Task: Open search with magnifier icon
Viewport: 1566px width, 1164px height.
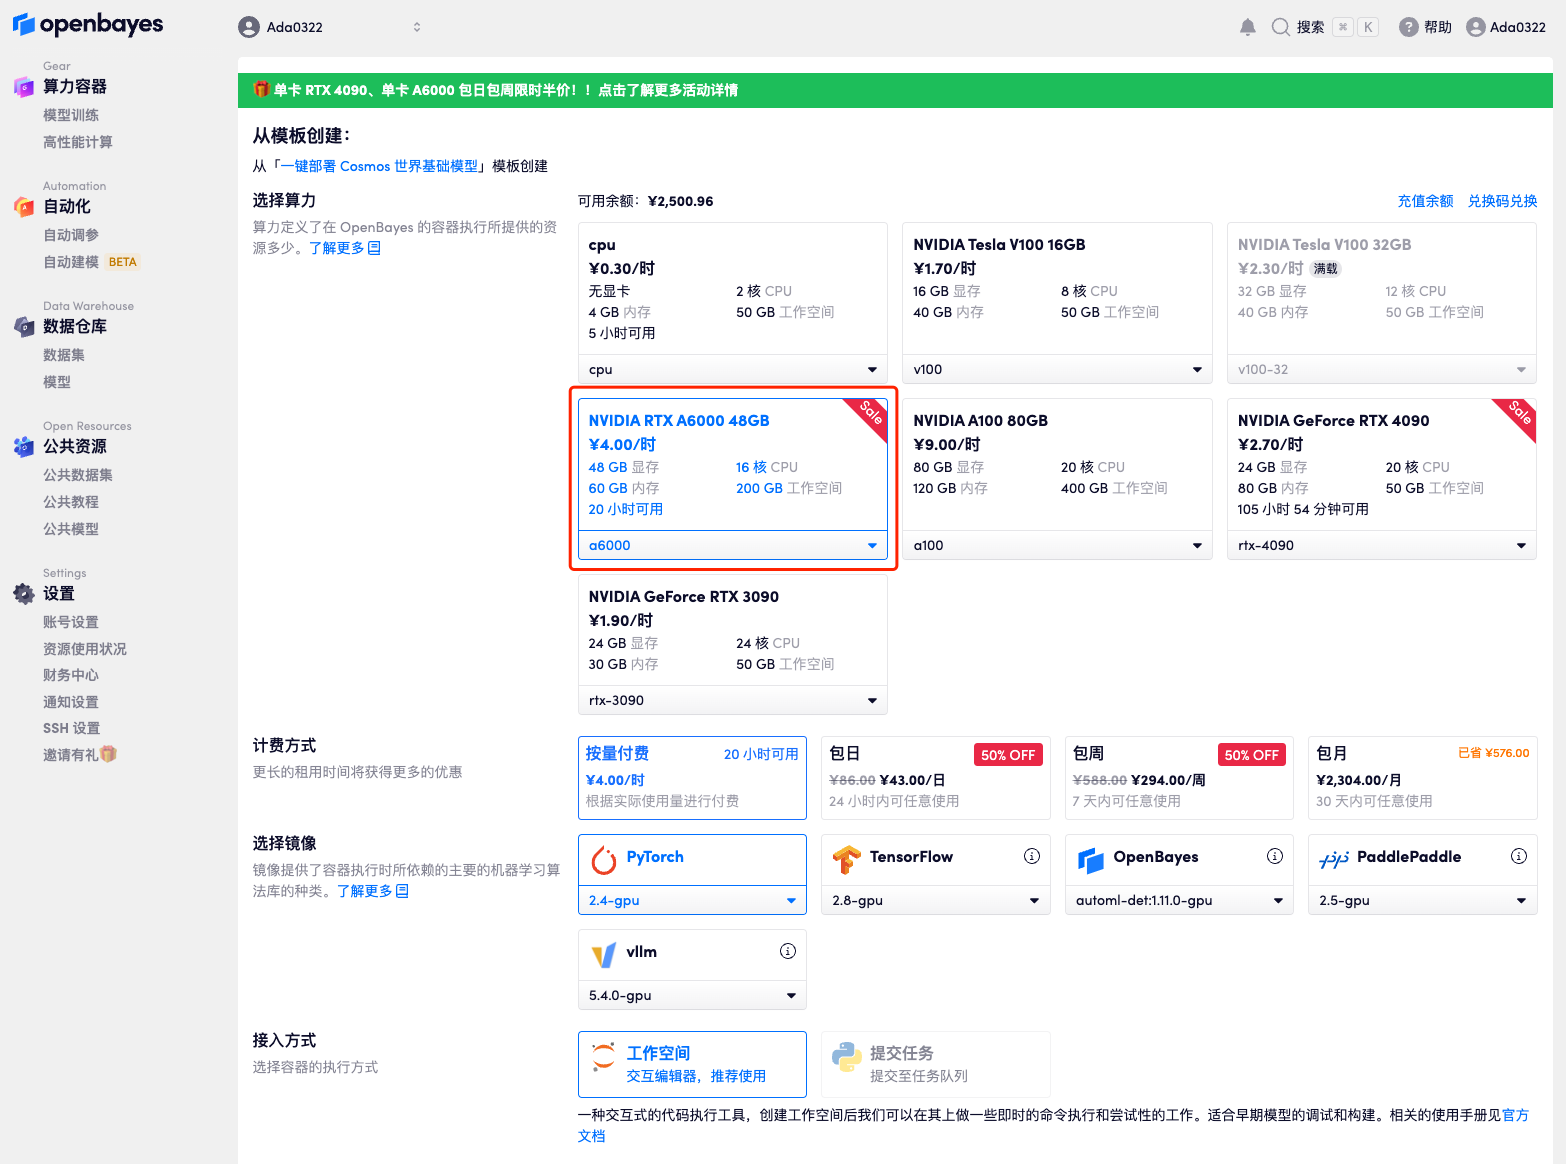Action: (x=1280, y=27)
